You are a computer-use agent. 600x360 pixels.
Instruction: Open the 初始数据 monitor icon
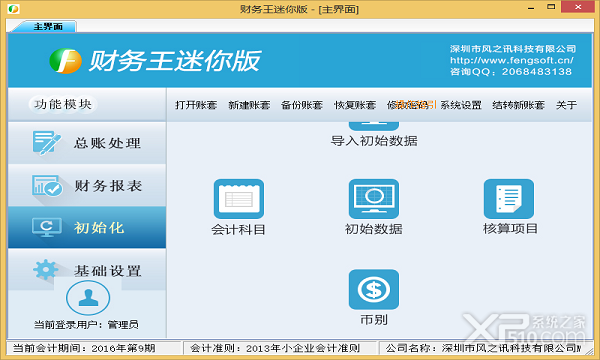[x=373, y=199]
